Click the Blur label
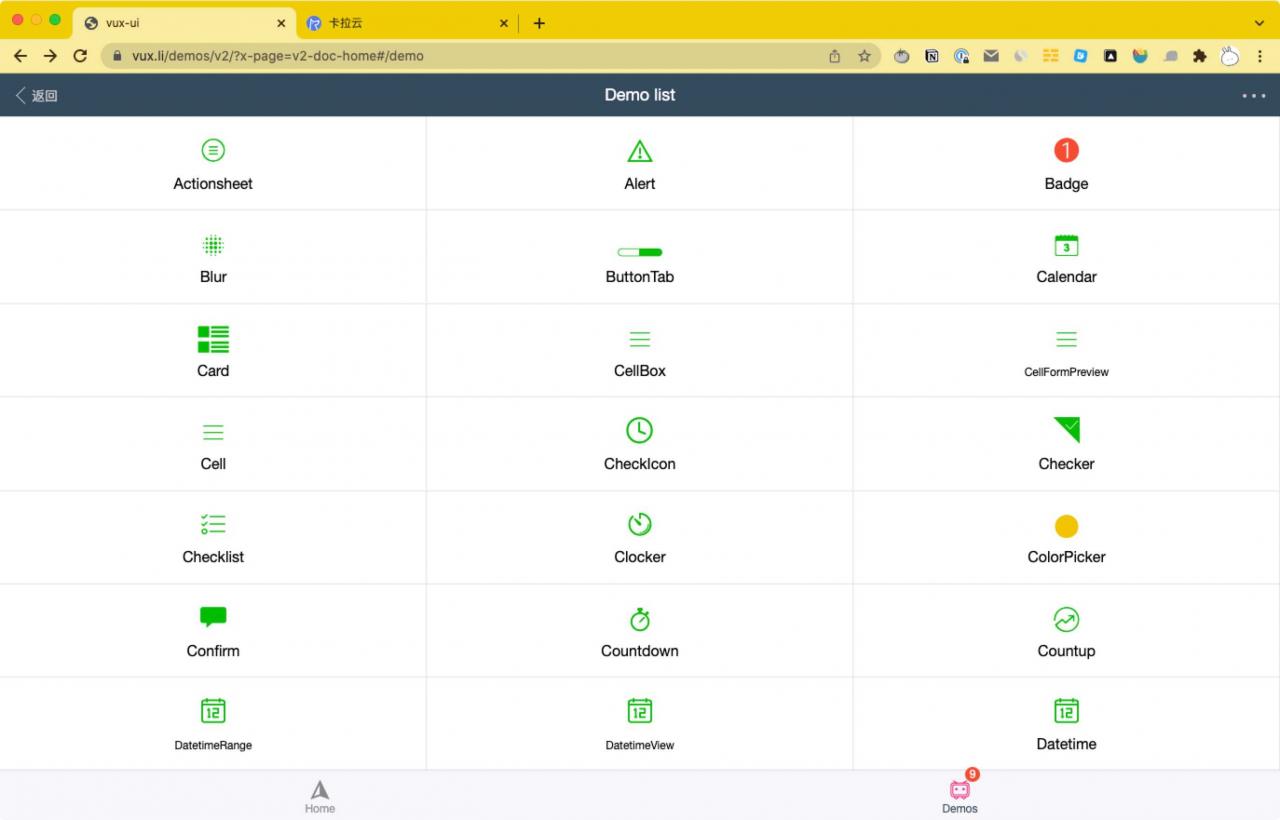Viewport: 1280px width, 820px height. click(213, 277)
